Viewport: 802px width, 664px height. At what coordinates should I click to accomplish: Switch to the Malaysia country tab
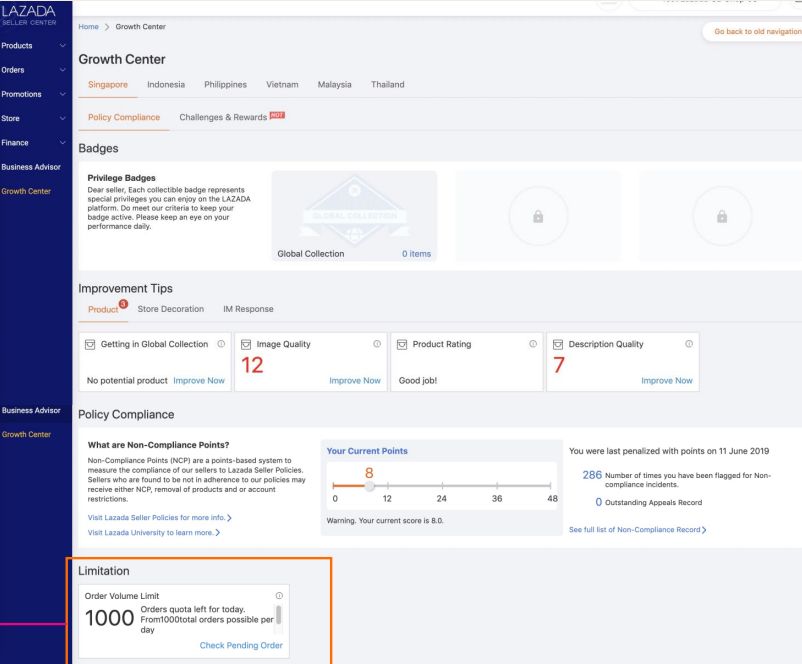tap(335, 84)
